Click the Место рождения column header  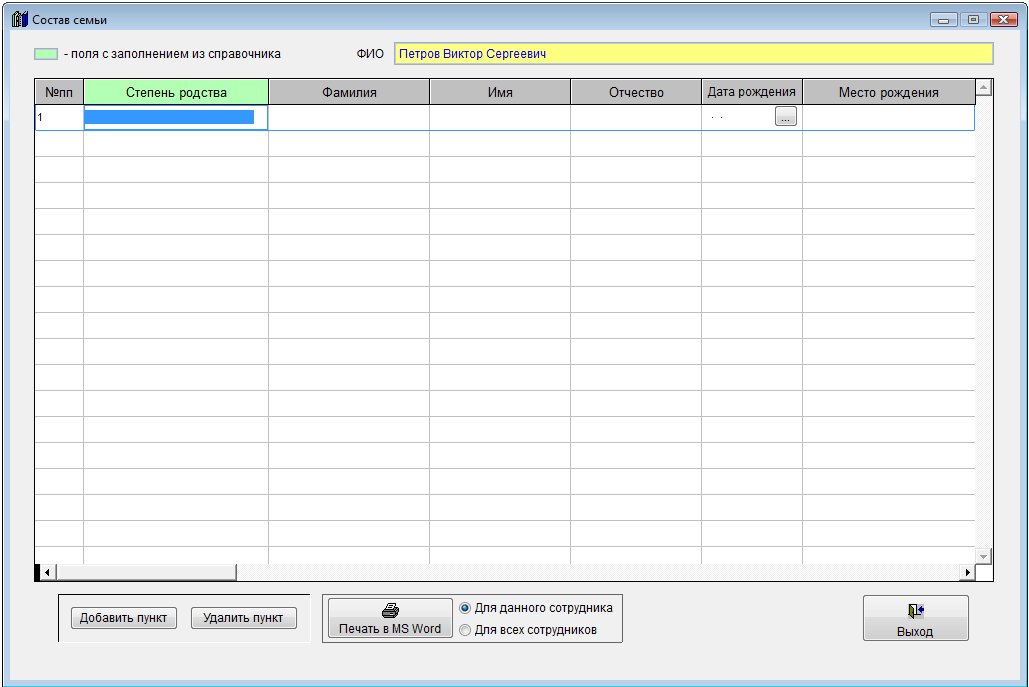click(889, 92)
